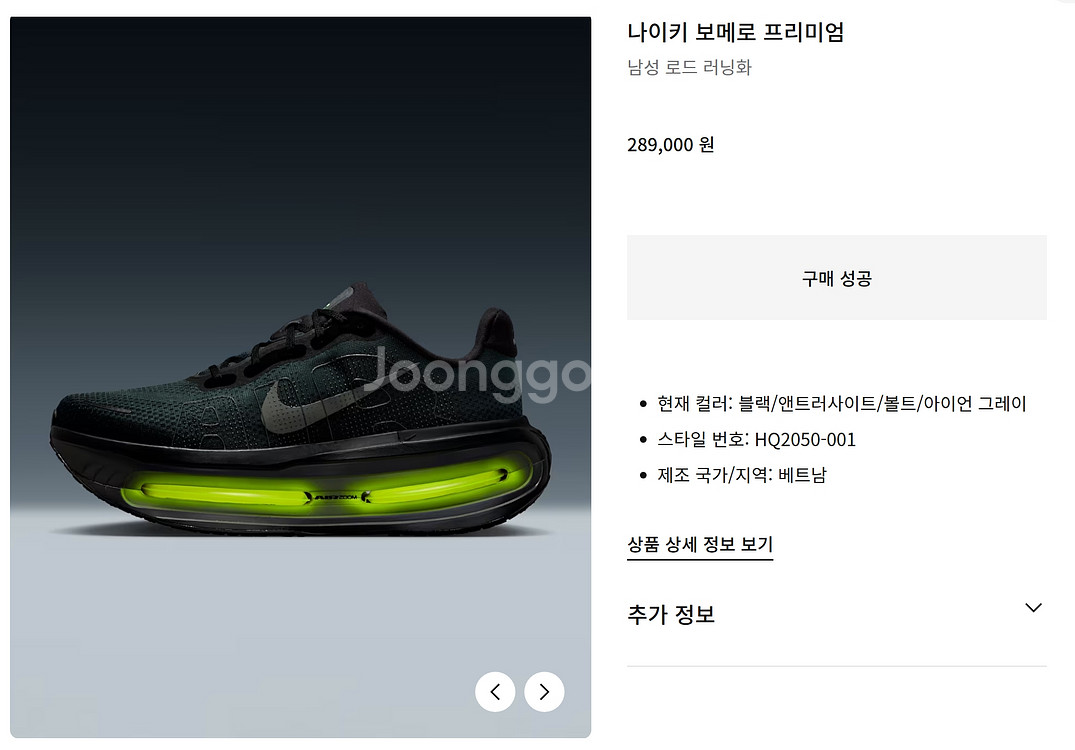1075x750 pixels.
Task: Click the style number HQ2050-001
Action: click(x=805, y=439)
